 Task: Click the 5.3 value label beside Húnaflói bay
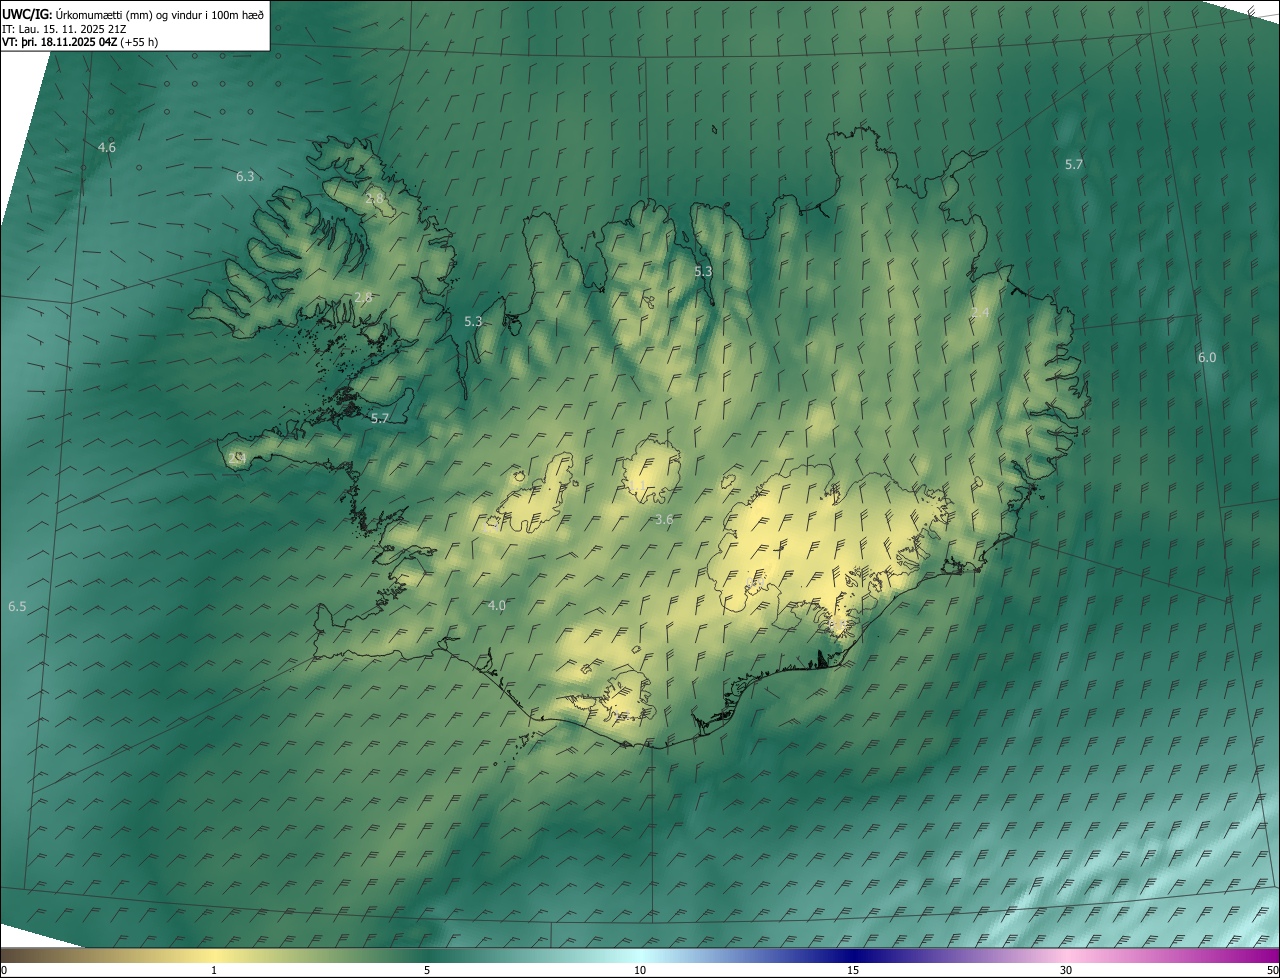point(474,321)
